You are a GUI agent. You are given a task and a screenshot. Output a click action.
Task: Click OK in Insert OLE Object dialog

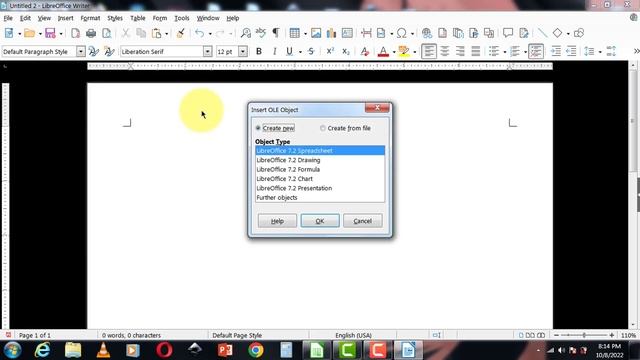(x=320, y=221)
